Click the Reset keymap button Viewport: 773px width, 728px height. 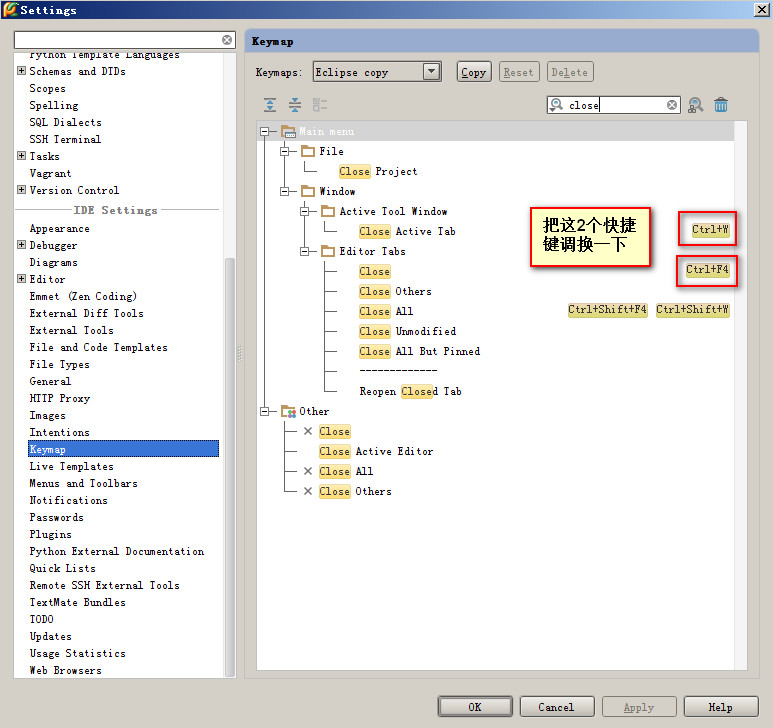(x=519, y=72)
